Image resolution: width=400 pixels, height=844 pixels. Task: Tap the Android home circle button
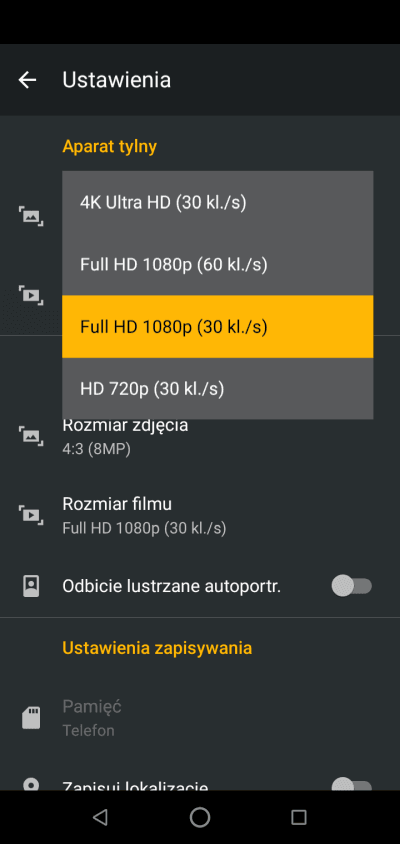point(200,817)
